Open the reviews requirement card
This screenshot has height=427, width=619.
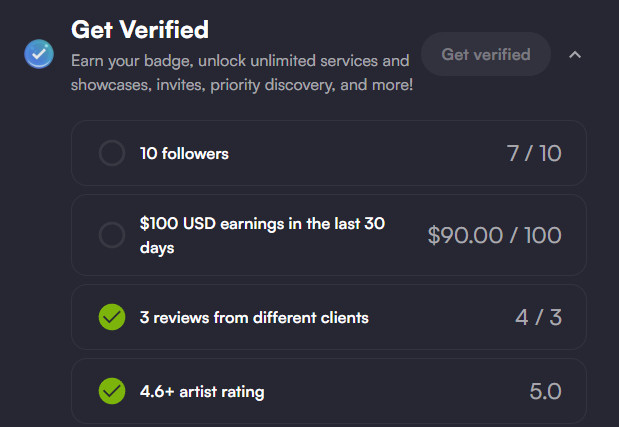(328, 317)
